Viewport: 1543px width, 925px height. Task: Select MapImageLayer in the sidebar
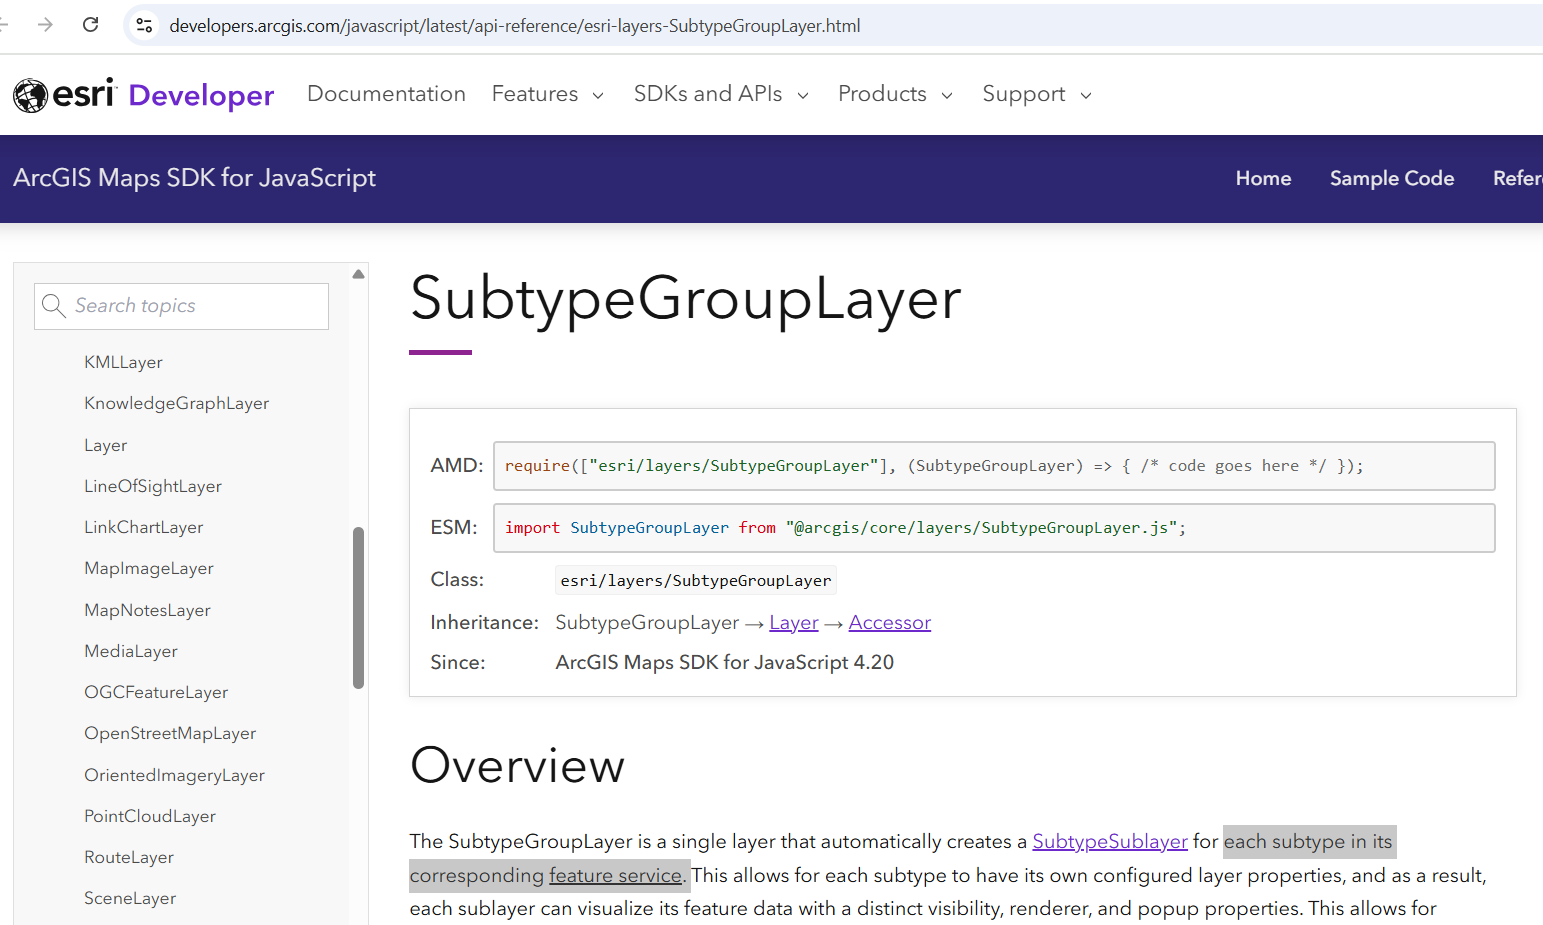[148, 567]
